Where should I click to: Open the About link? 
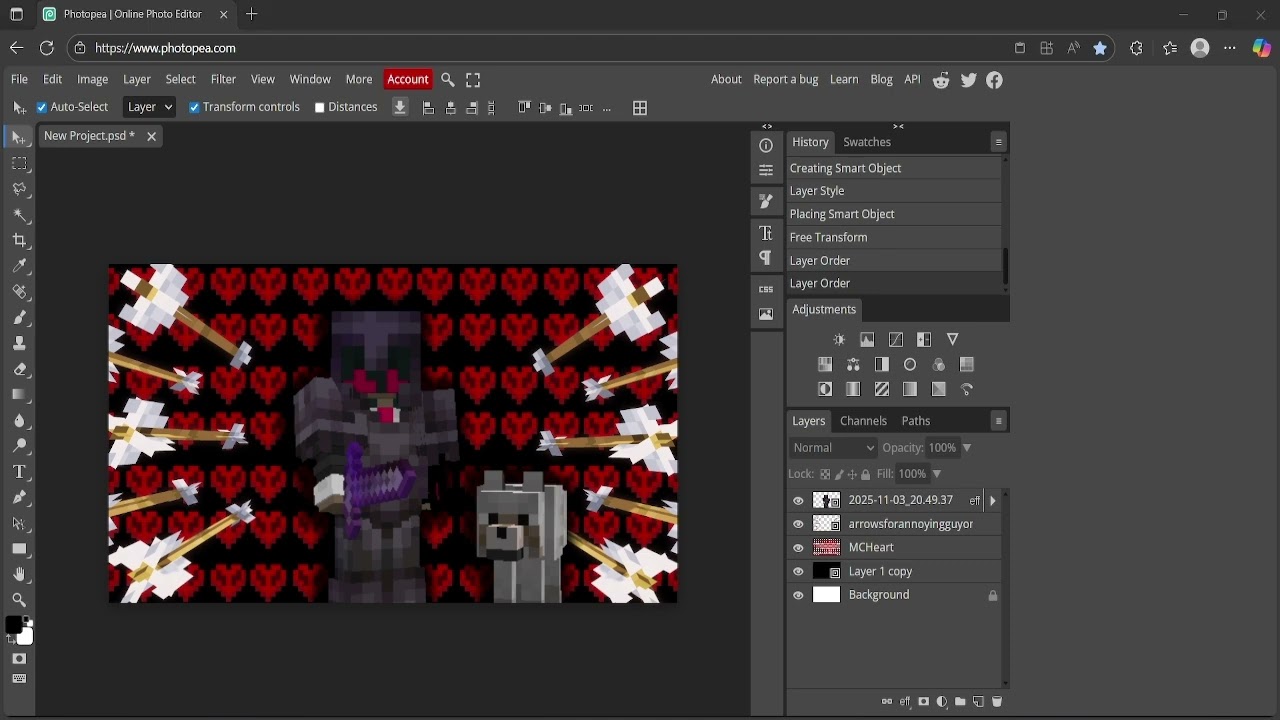coord(726,79)
